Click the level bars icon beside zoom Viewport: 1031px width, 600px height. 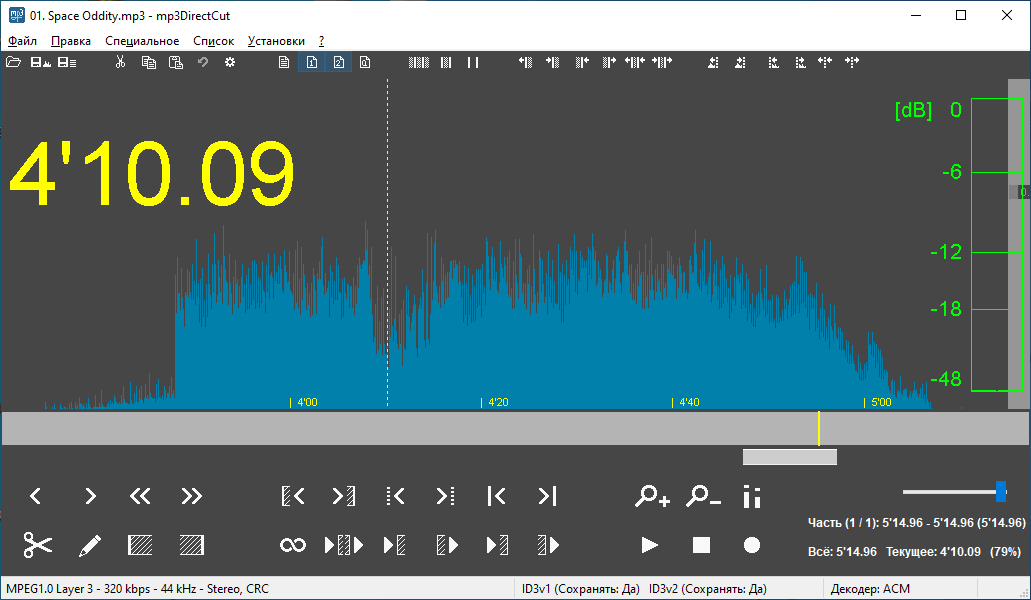pyautogui.click(x=752, y=497)
